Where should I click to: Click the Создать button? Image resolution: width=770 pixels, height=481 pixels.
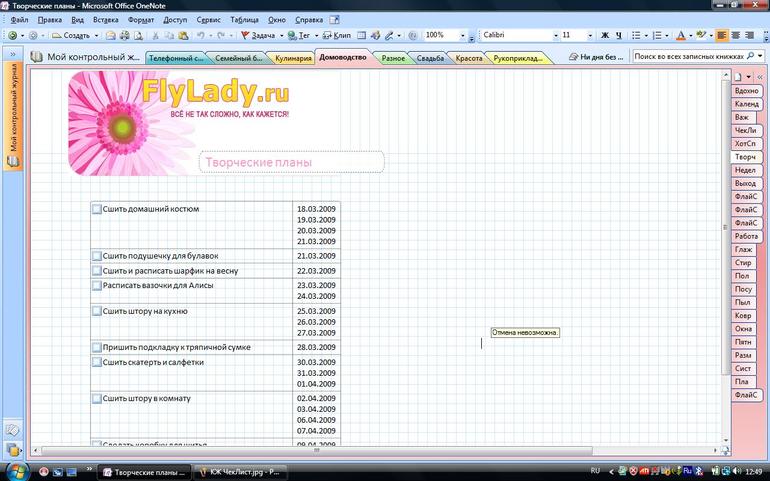pos(74,35)
